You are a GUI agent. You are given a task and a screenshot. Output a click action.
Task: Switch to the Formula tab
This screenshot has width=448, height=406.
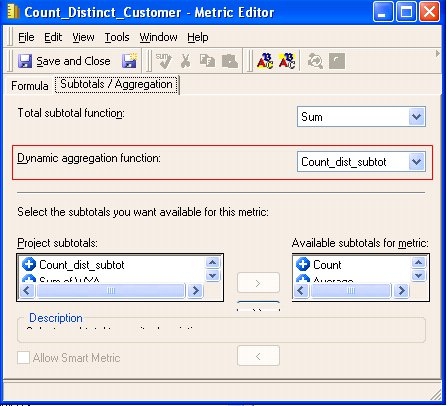click(30, 86)
